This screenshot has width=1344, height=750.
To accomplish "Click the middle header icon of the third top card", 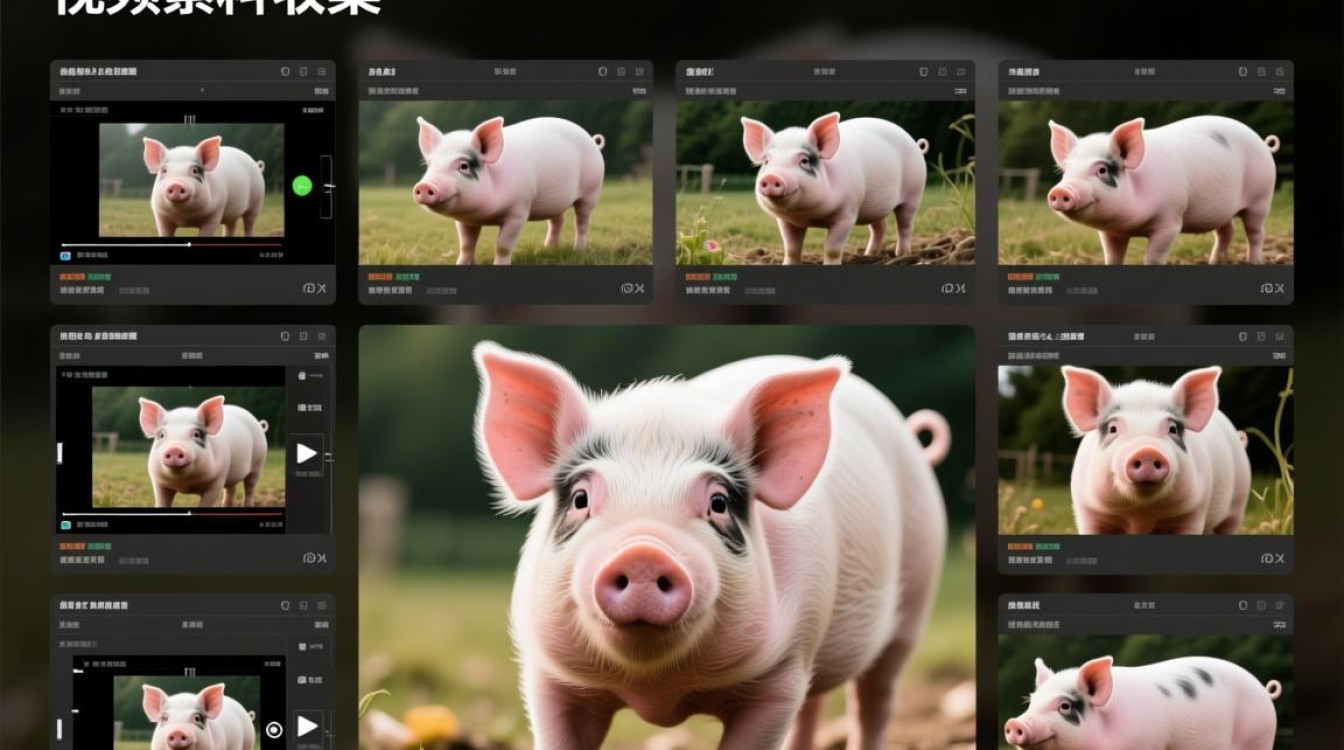I will [942, 72].
